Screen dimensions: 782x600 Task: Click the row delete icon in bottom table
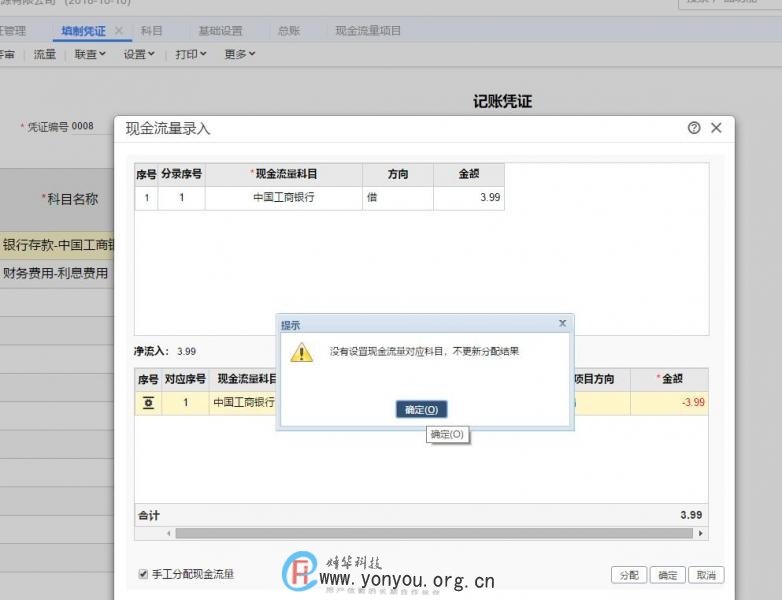tap(148, 402)
